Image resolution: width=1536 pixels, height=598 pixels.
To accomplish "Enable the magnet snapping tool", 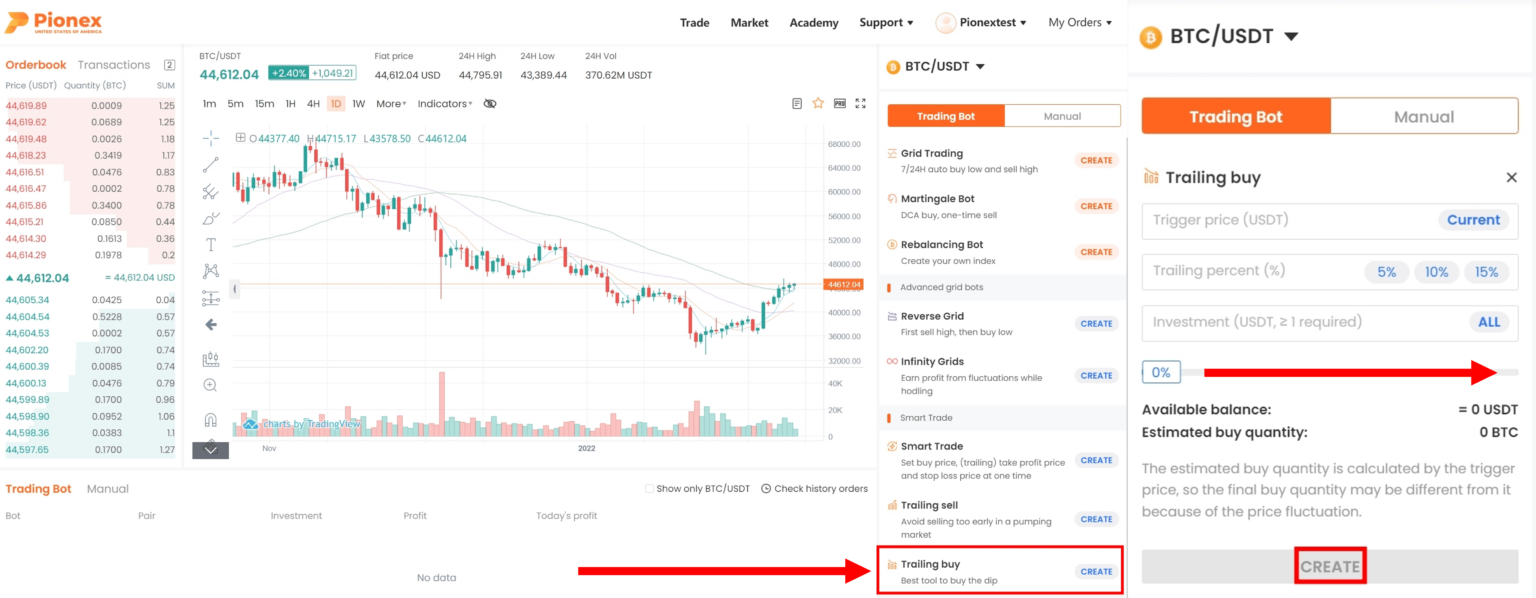I will tap(210, 420).
